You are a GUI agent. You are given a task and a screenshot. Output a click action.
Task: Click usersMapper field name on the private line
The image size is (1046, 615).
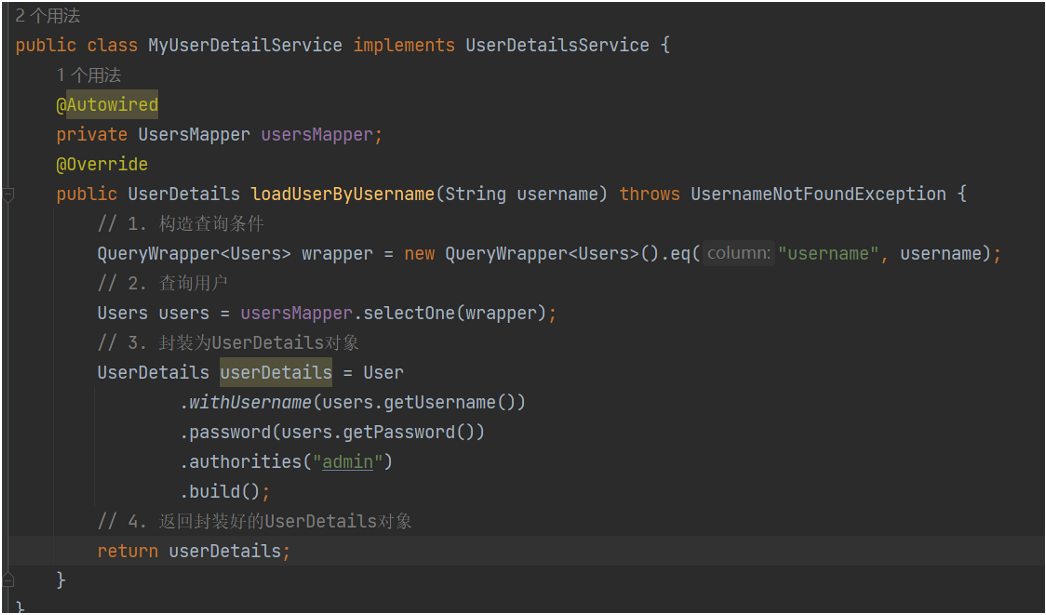point(317,135)
